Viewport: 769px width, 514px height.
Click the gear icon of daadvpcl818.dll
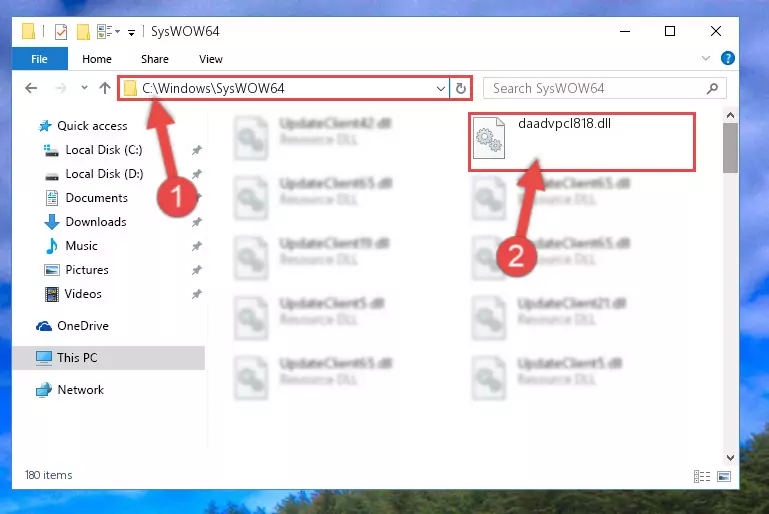pyautogui.click(x=489, y=138)
